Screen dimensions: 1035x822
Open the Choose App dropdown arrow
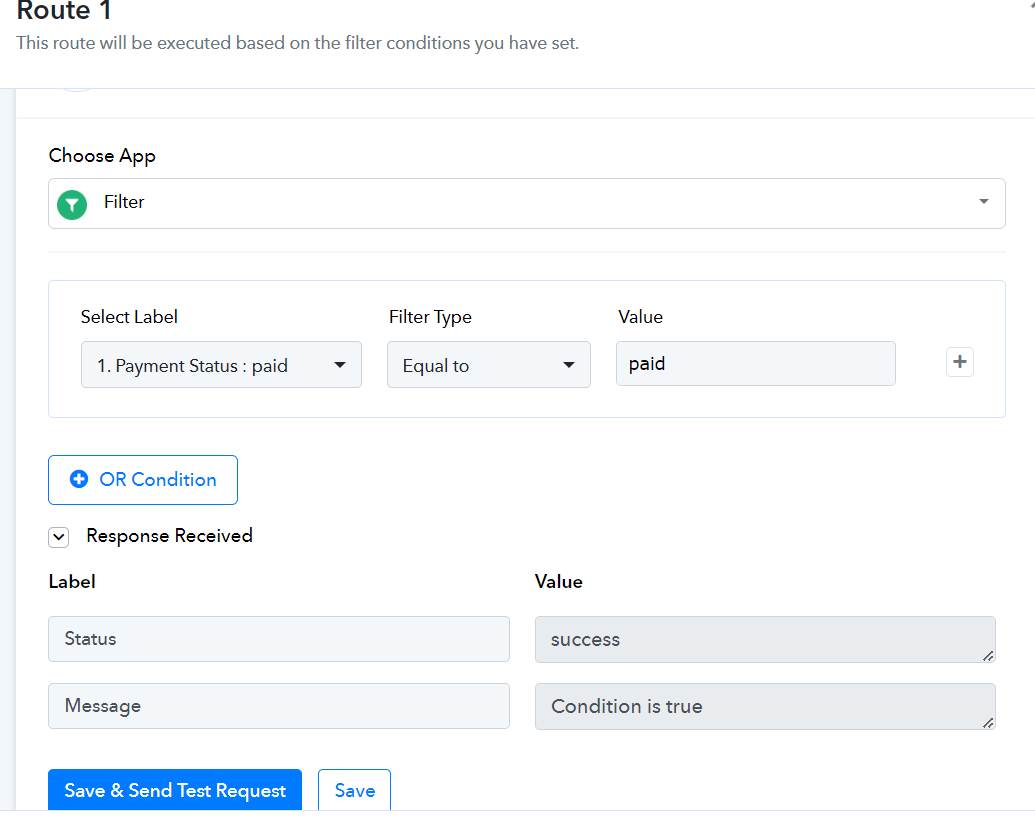pos(984,202)
